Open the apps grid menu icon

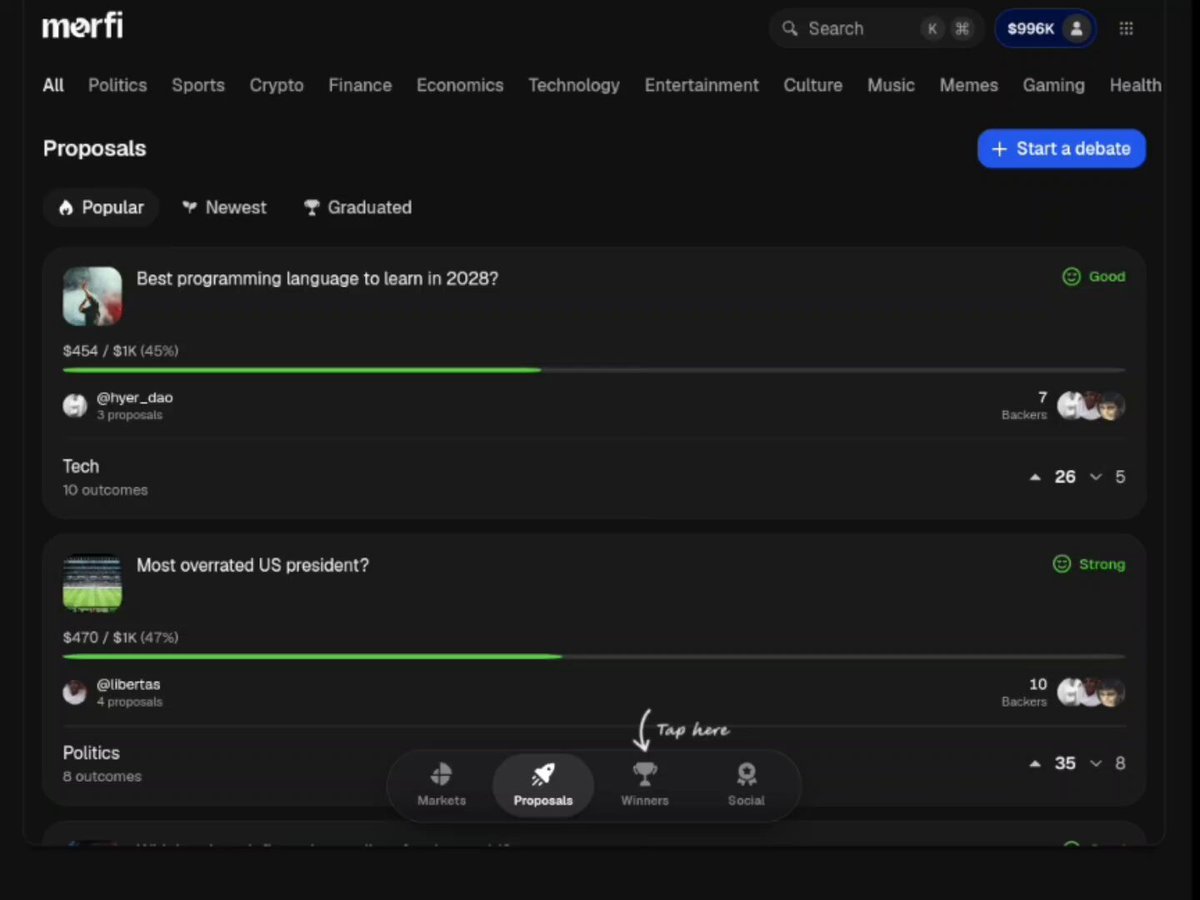tap(1126, 29)
